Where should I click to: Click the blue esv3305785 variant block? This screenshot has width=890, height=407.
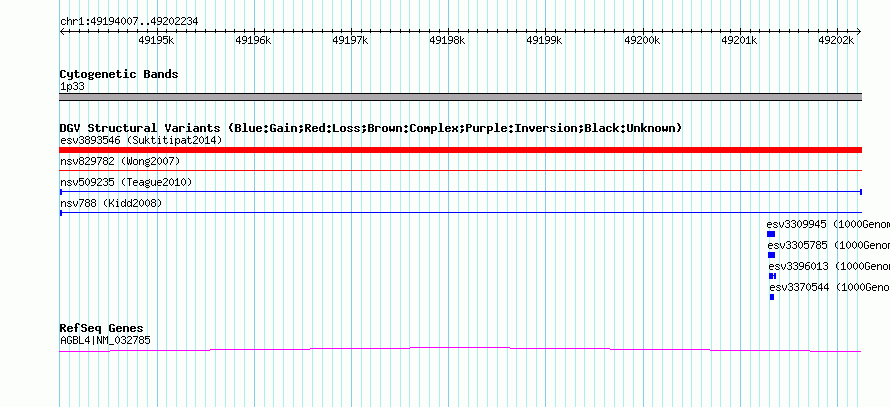pyautogui.click(x=771, y=255)
